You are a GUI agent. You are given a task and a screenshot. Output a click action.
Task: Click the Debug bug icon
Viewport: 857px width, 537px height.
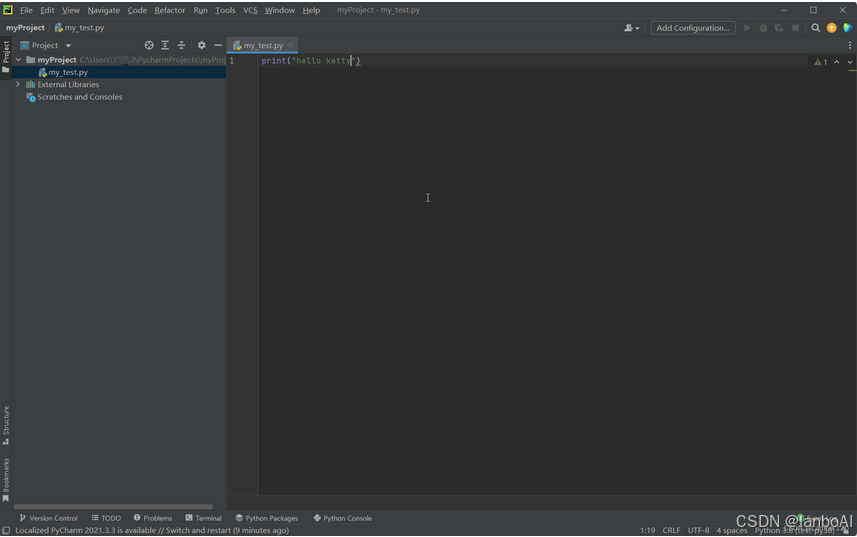click(x=763, y=28)
